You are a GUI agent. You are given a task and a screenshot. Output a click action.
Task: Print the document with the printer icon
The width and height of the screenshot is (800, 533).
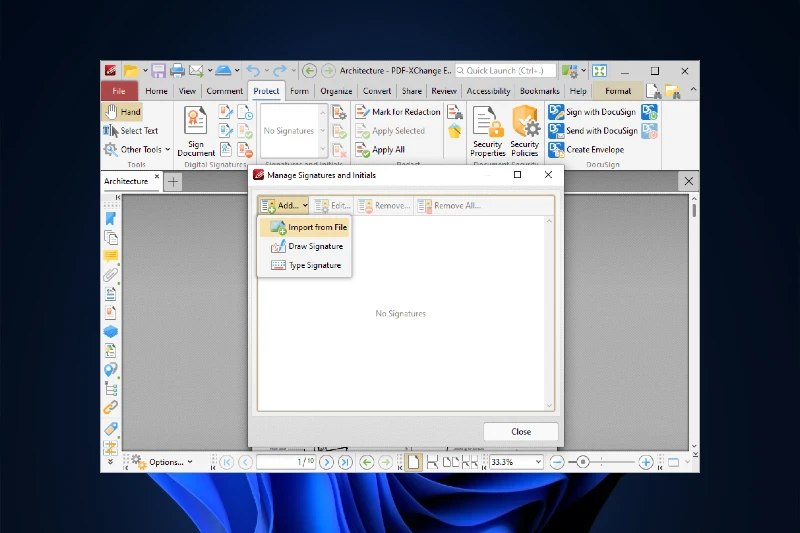click(177, 70)
